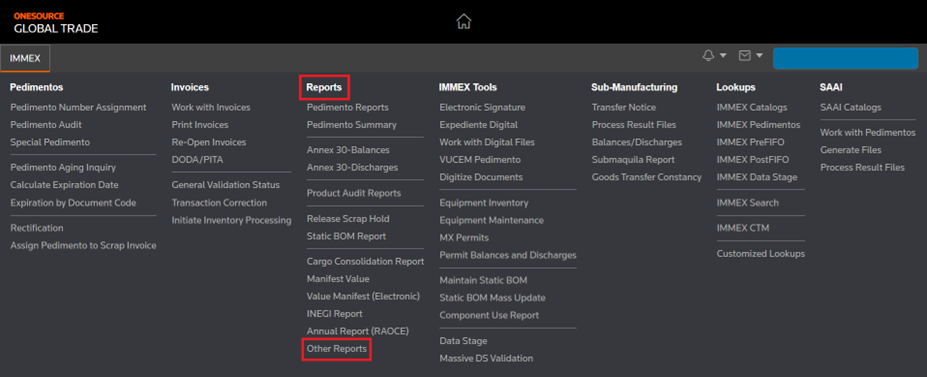927x377 pixels.
Task: Expand the arrow next to the bell
Action: [x=723, y=56]
